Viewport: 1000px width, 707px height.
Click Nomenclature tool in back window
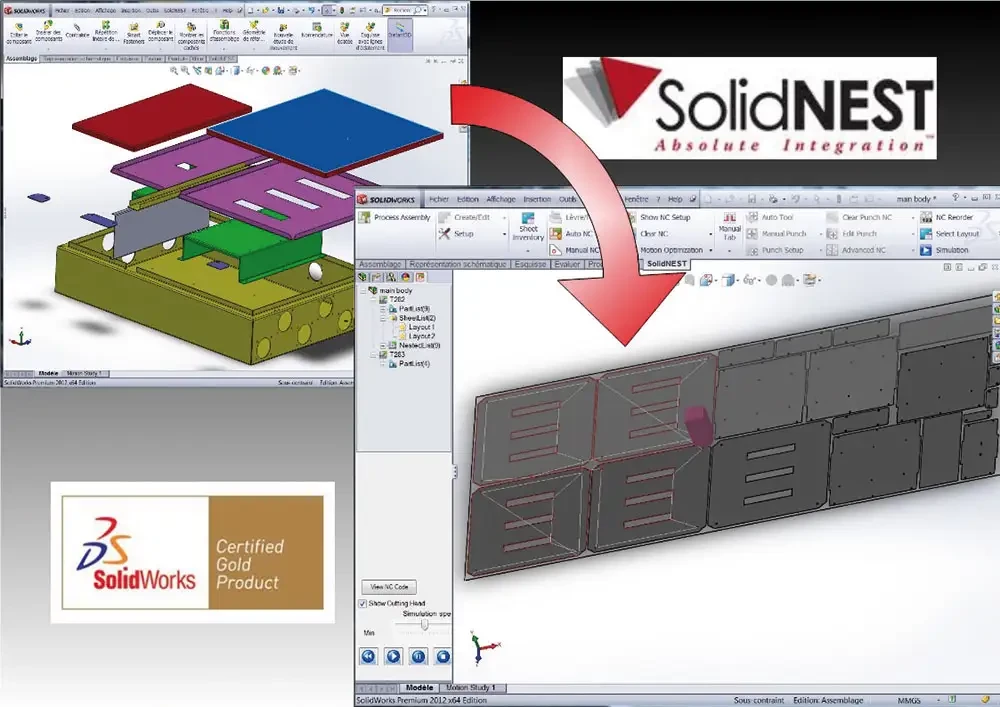pyautogui.click(x=316, y=31)
